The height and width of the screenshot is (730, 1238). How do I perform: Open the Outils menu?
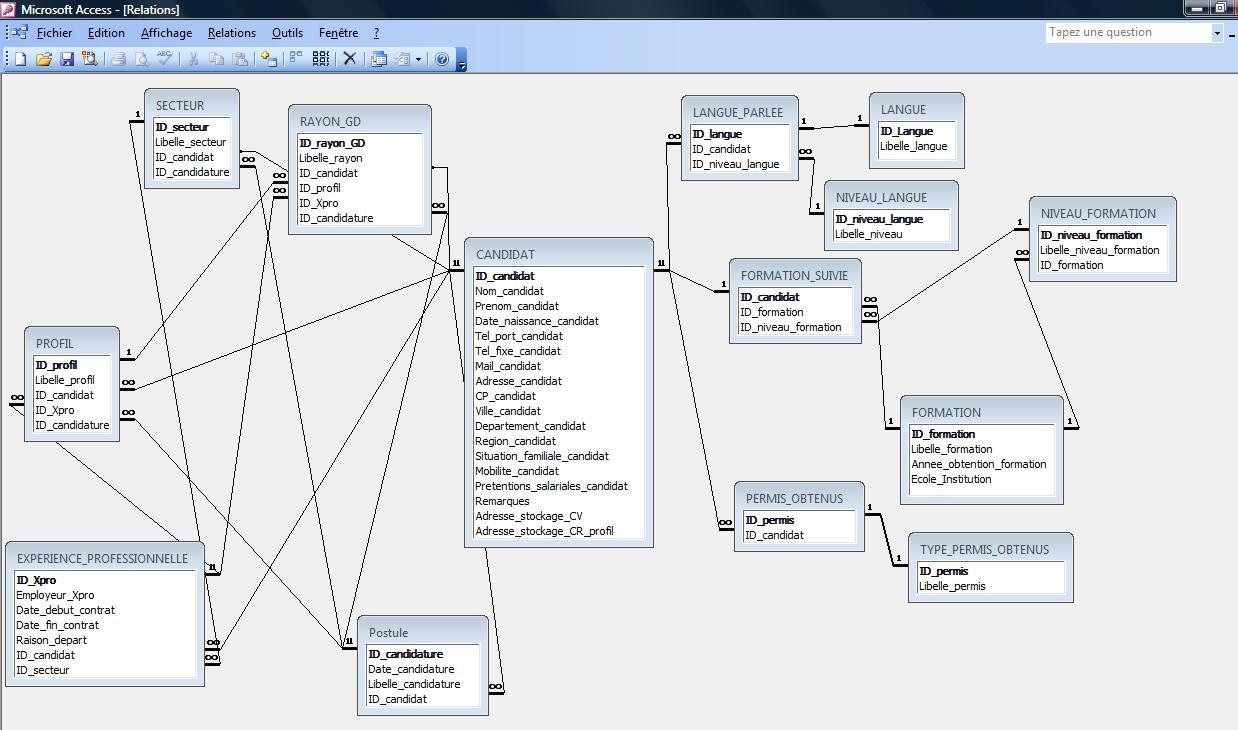(287, 33)
